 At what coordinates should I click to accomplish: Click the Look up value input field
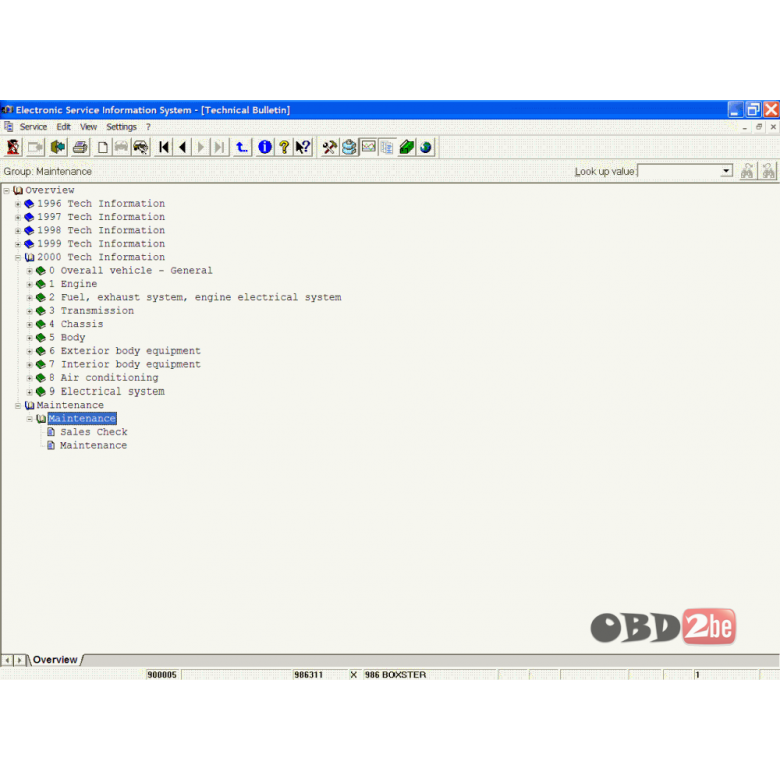coord(680,171)
